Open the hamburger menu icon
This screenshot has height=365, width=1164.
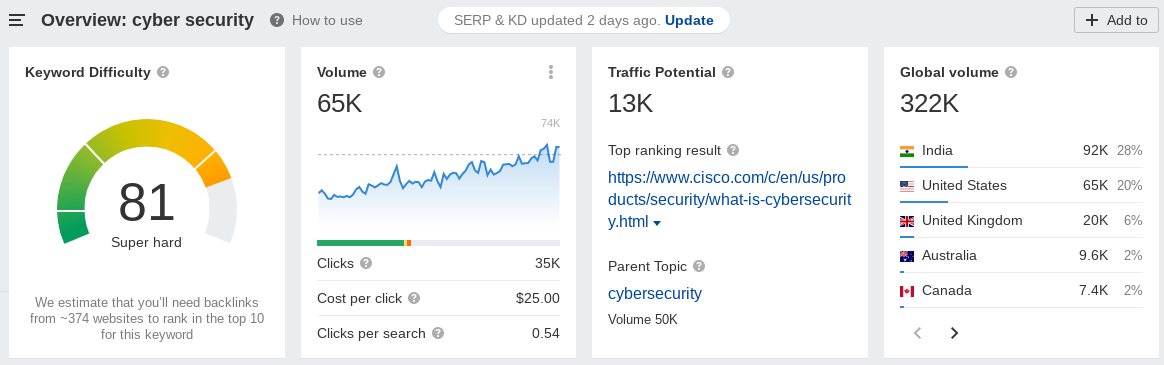click(x=16, y=20)
